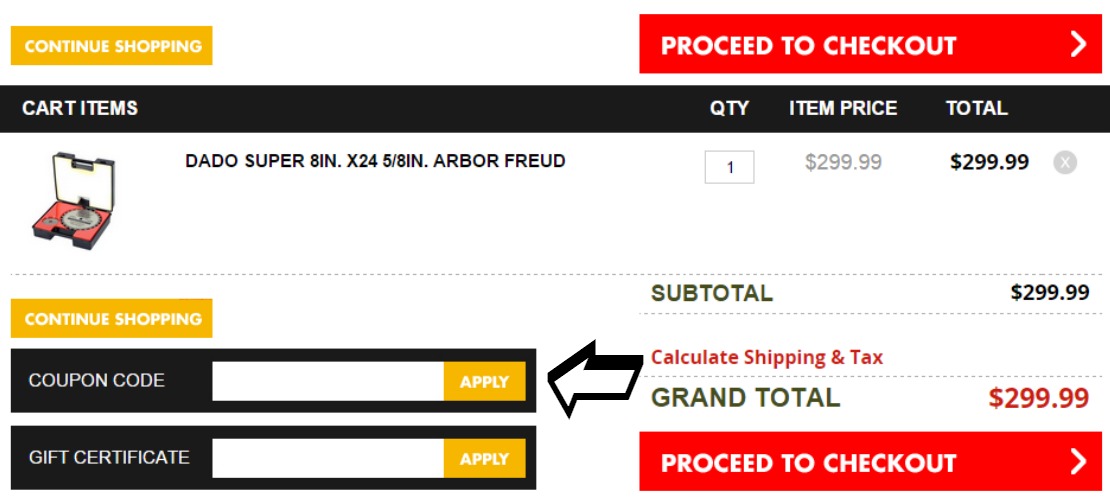The image size is (1110, 500).
Task: Apply the gift certificate
Action: pyautogui.click(x=485, y=458)
